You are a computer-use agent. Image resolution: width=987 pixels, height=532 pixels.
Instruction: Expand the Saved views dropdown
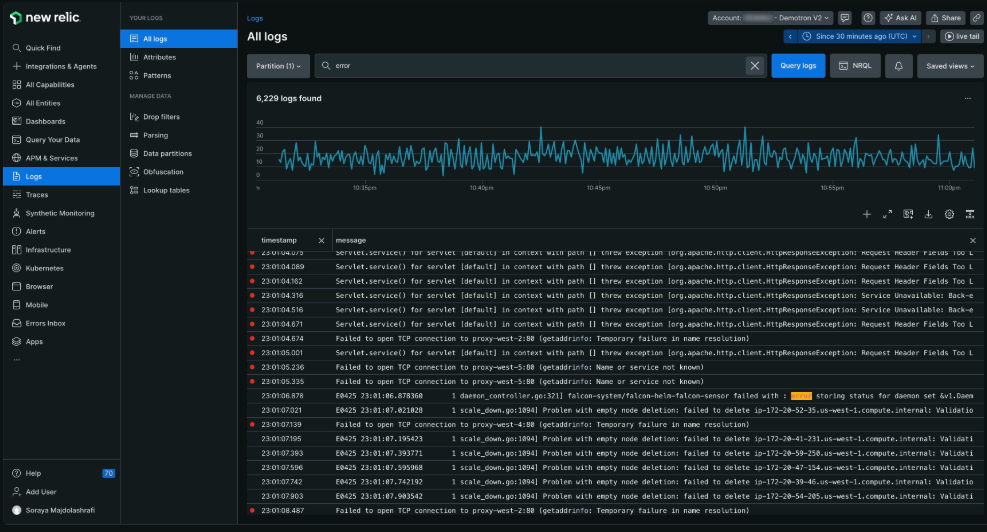coord(949,66)
